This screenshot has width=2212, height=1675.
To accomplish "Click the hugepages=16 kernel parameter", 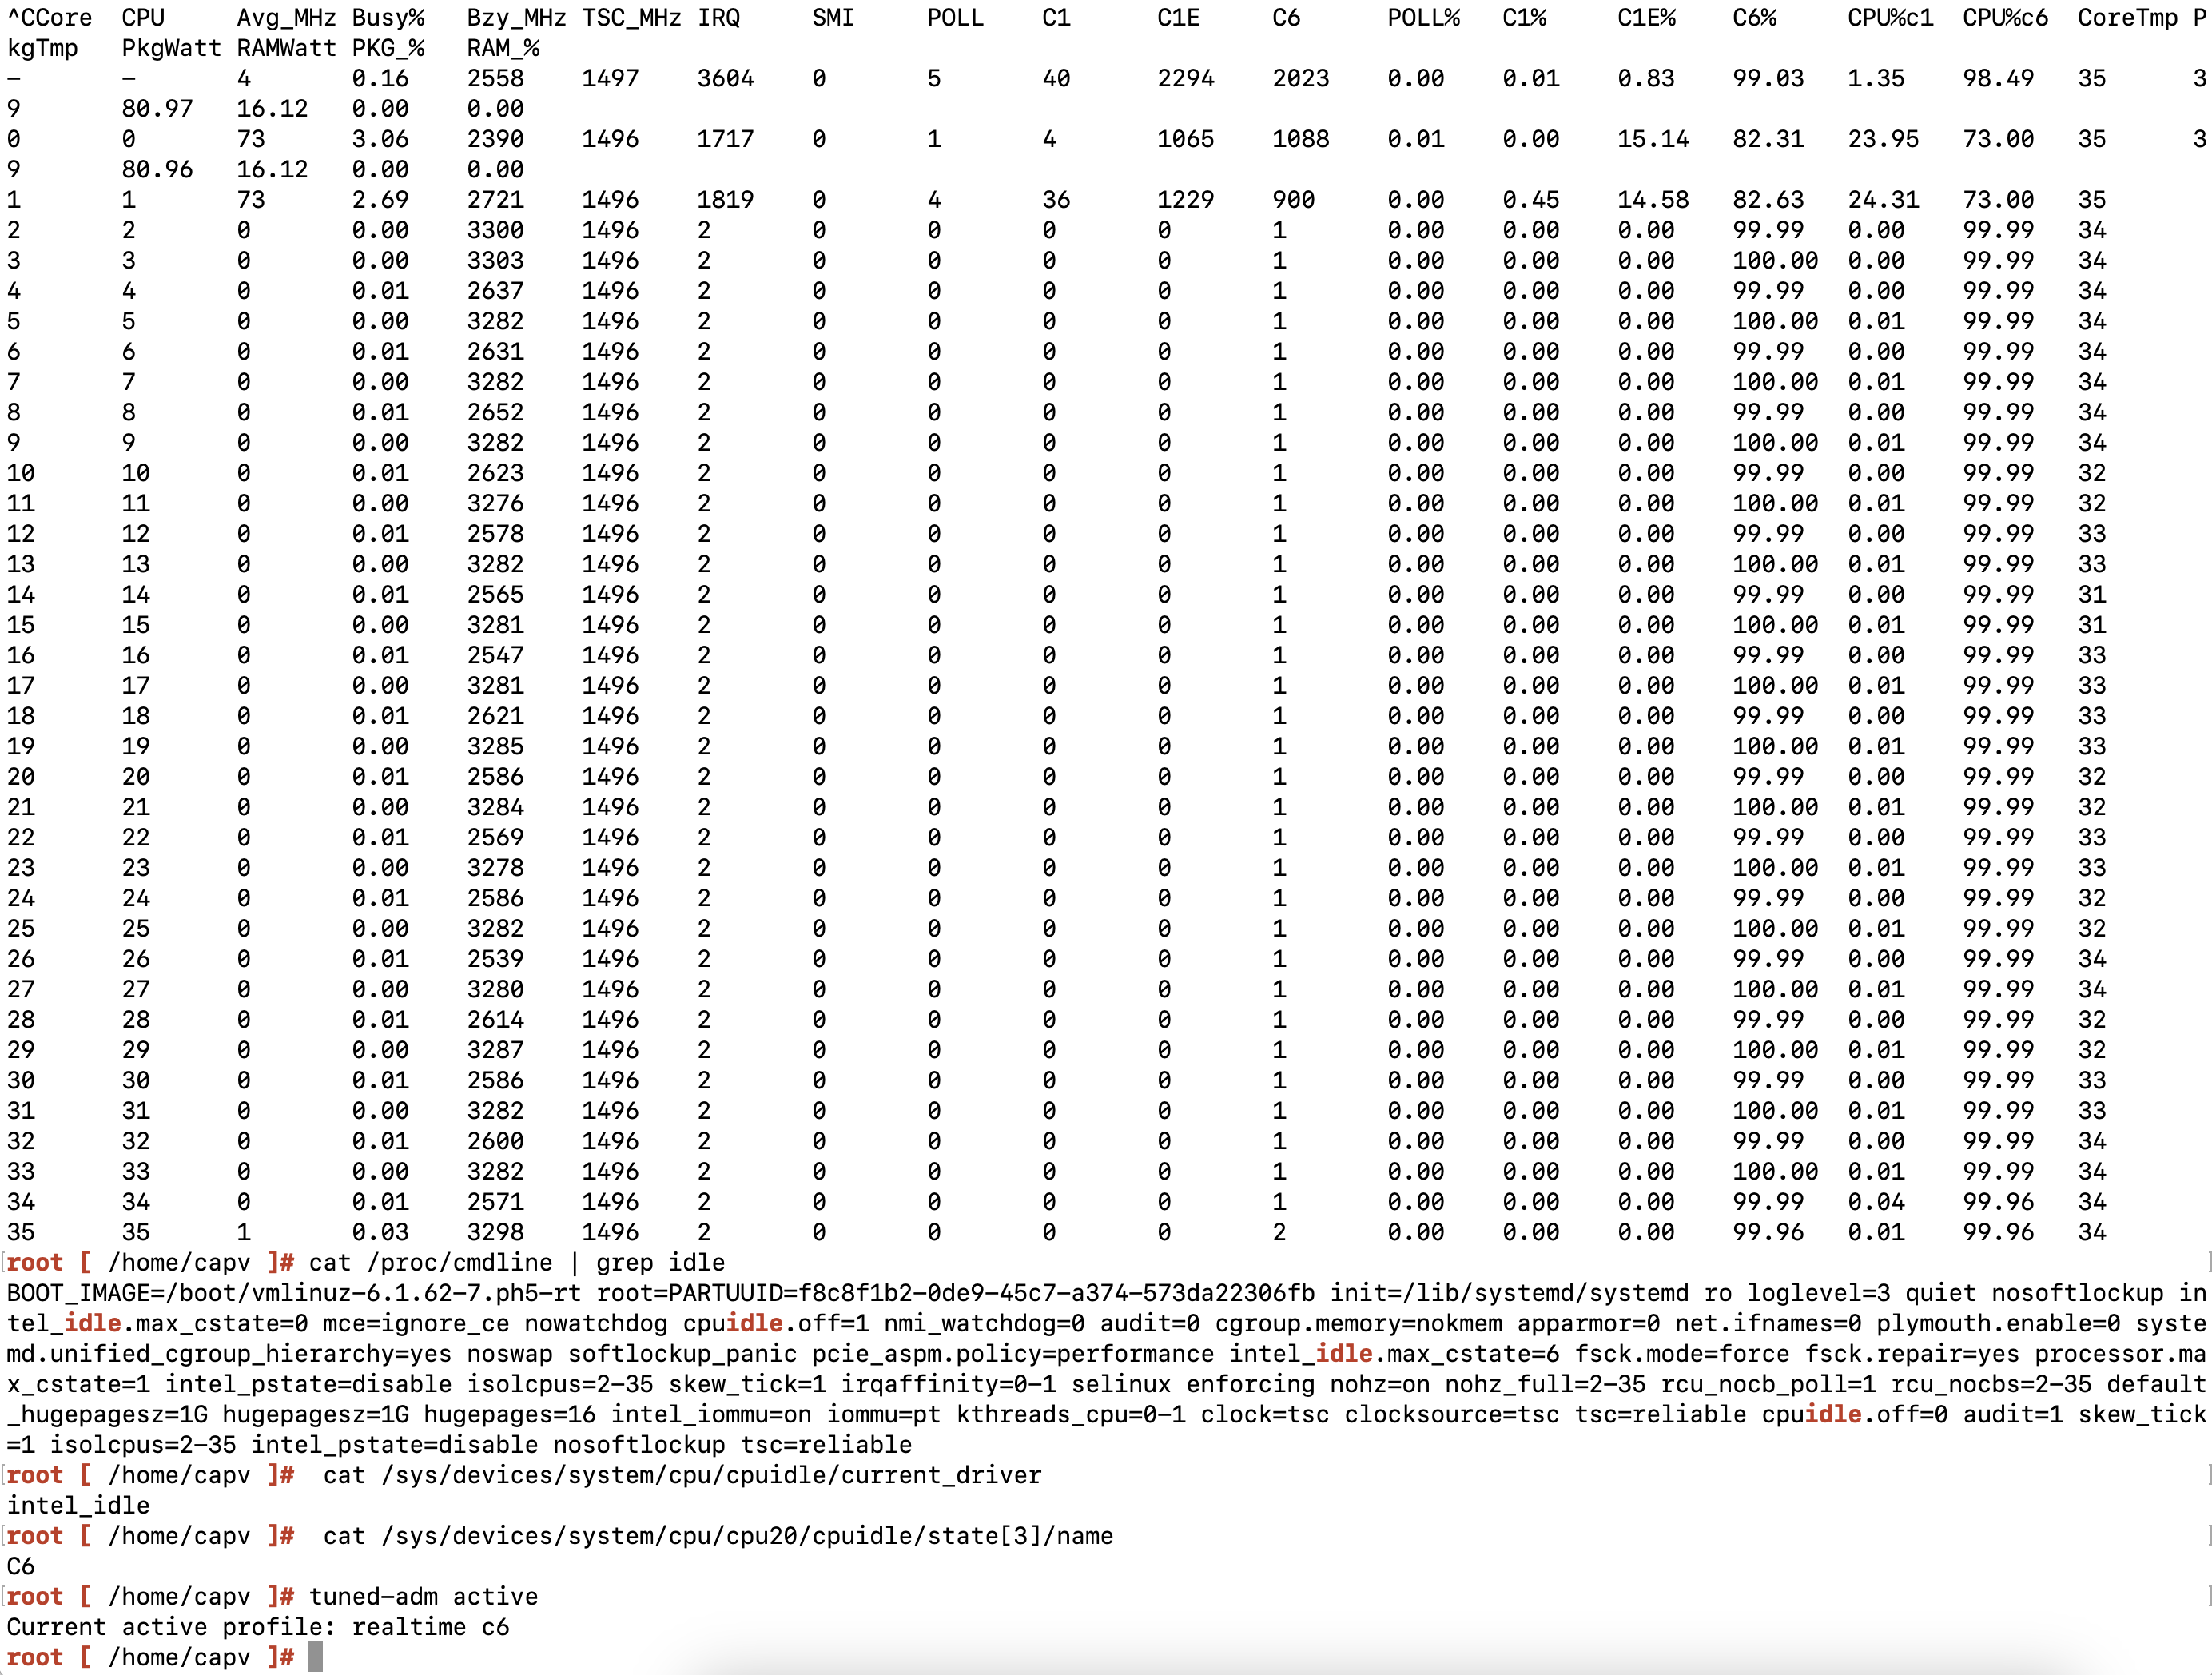I will pos(509,1415).
